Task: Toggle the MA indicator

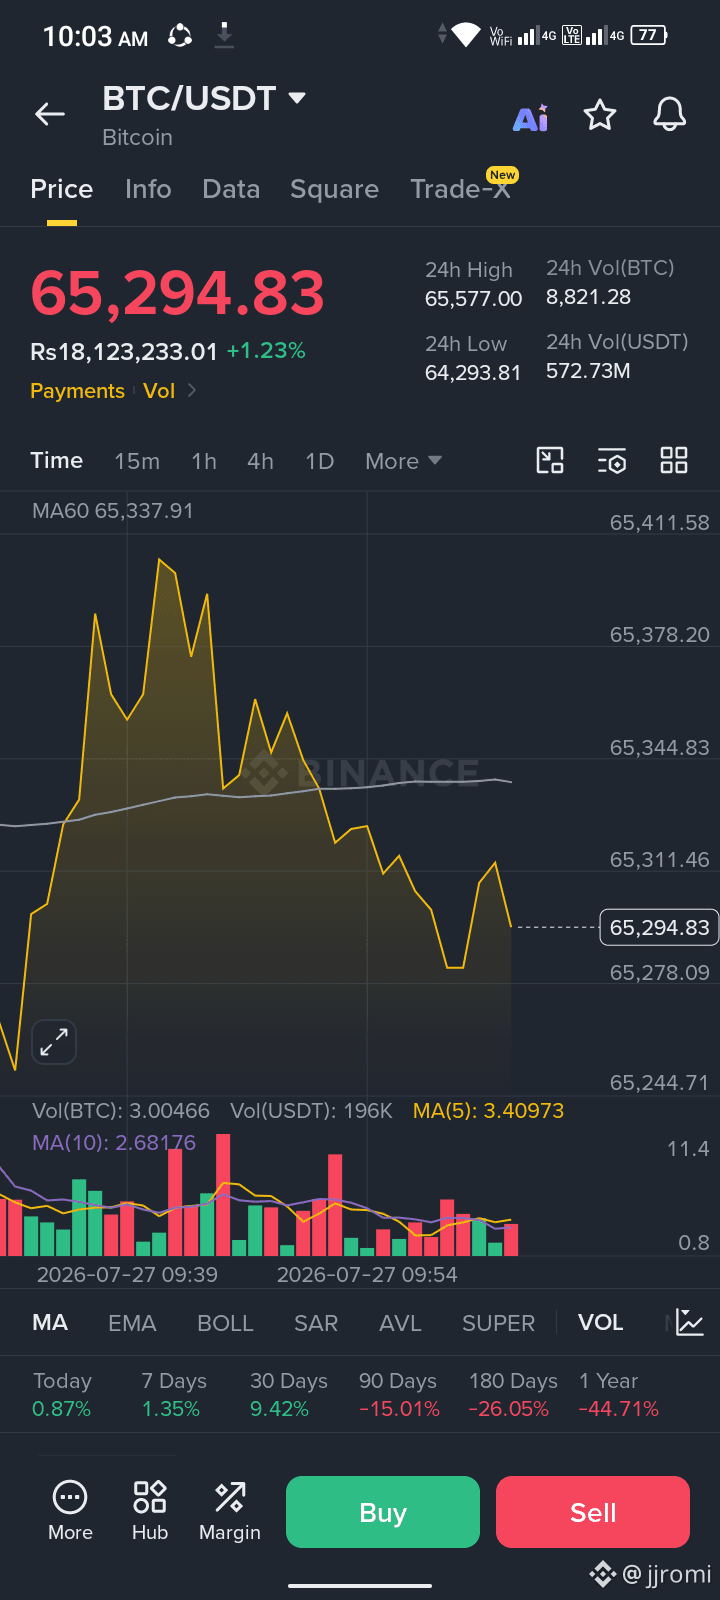Action: pyautogui.click(x=50, y=1322)
